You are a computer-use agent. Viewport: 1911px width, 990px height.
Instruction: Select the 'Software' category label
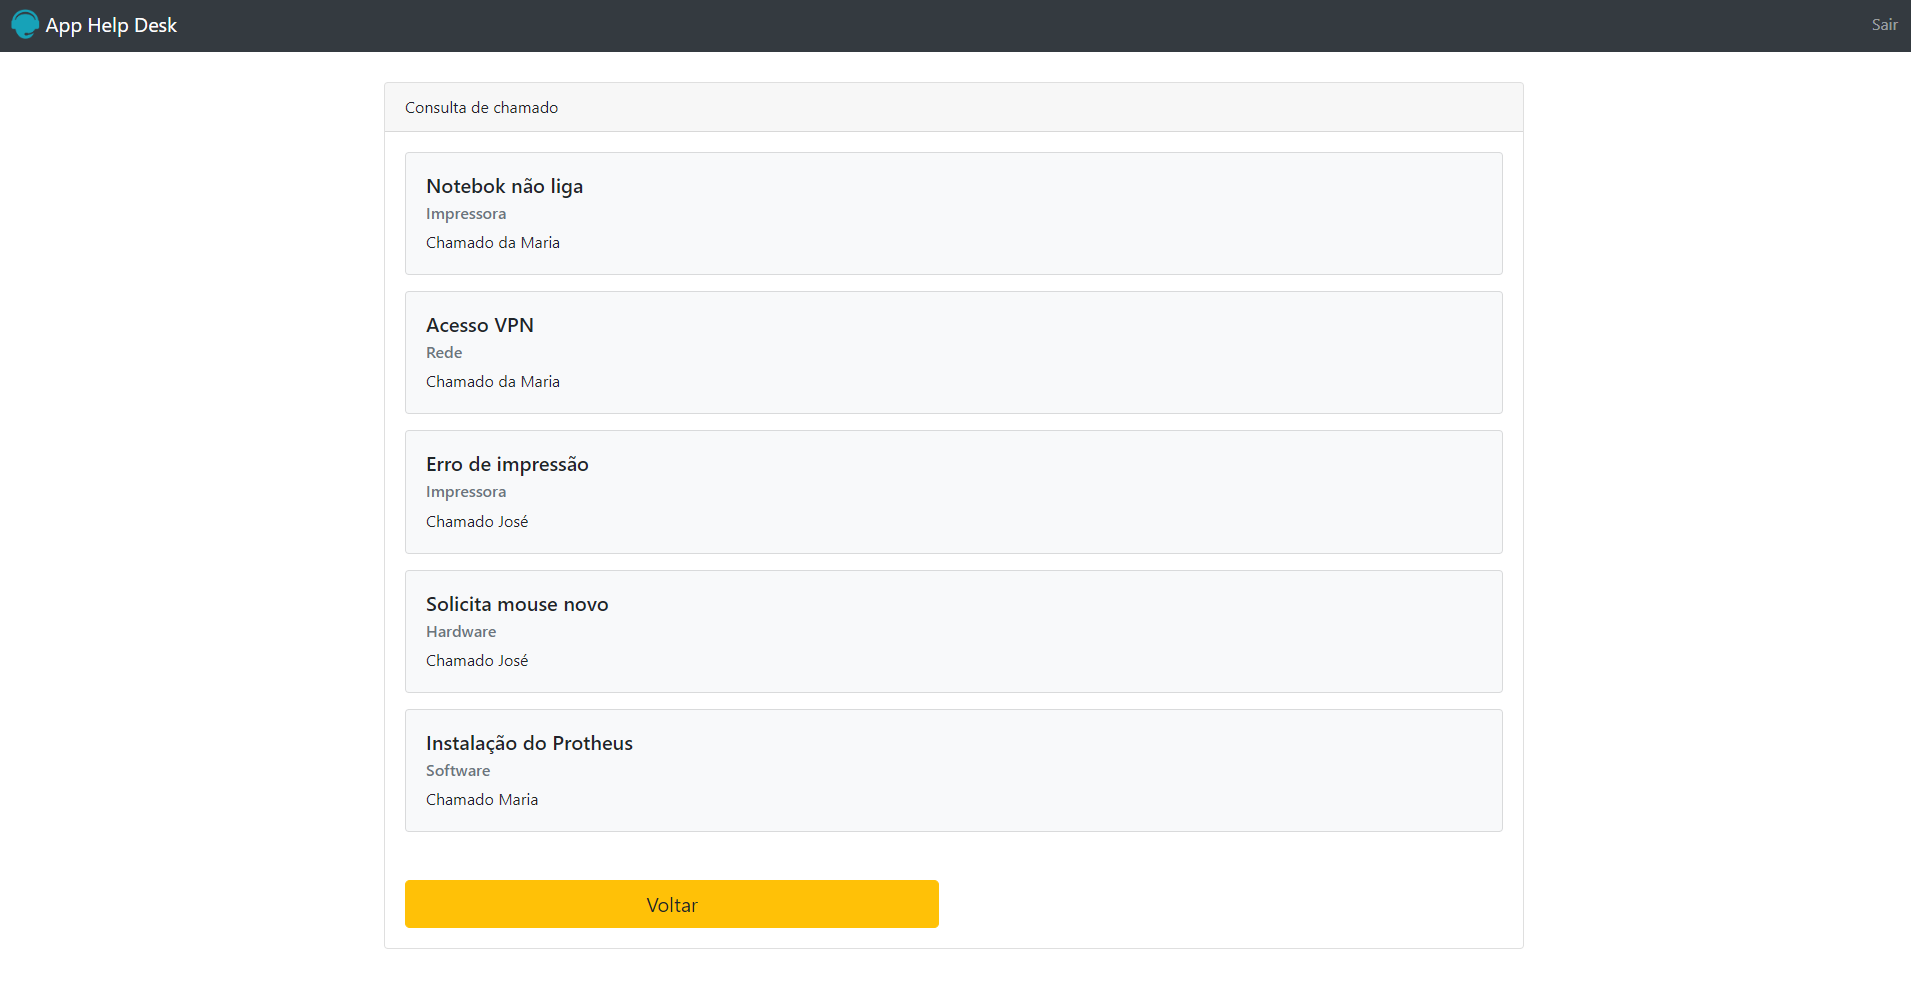point(458,770)
